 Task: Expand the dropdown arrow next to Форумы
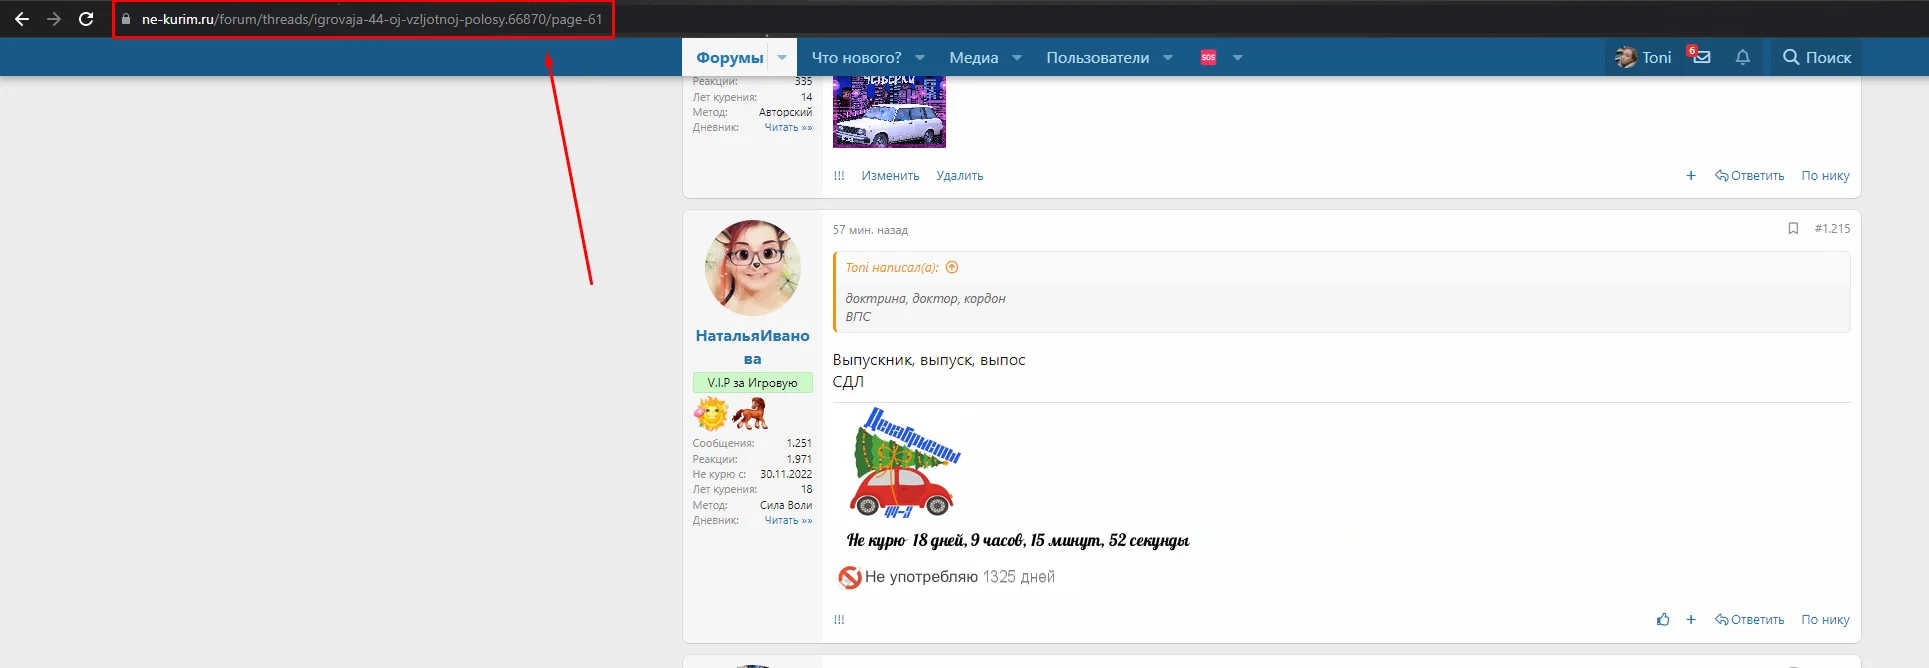(x=782, y=58)
